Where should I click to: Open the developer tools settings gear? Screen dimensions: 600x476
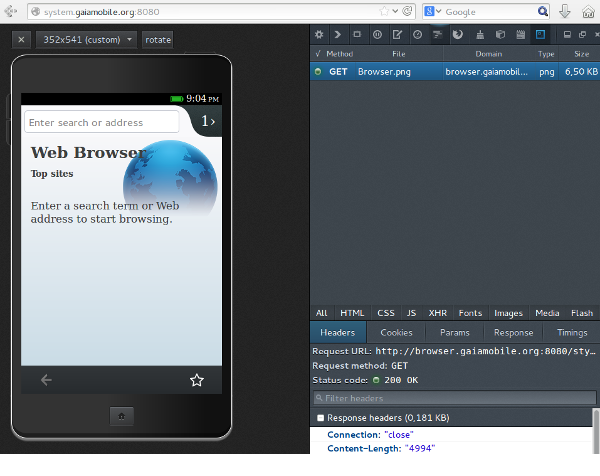click(319, 34)
